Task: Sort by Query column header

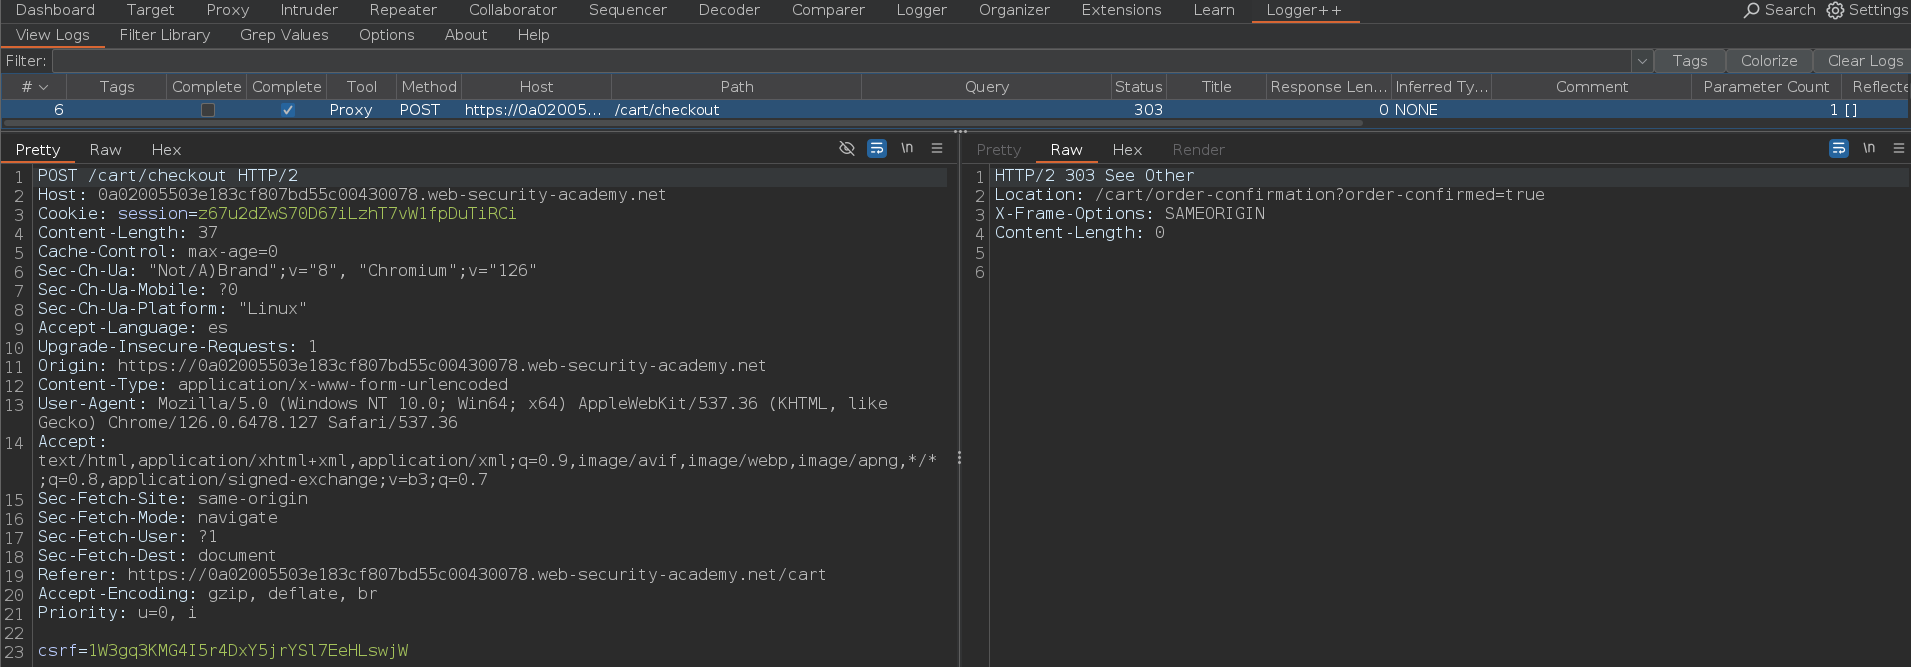Action: coord(987,87)
